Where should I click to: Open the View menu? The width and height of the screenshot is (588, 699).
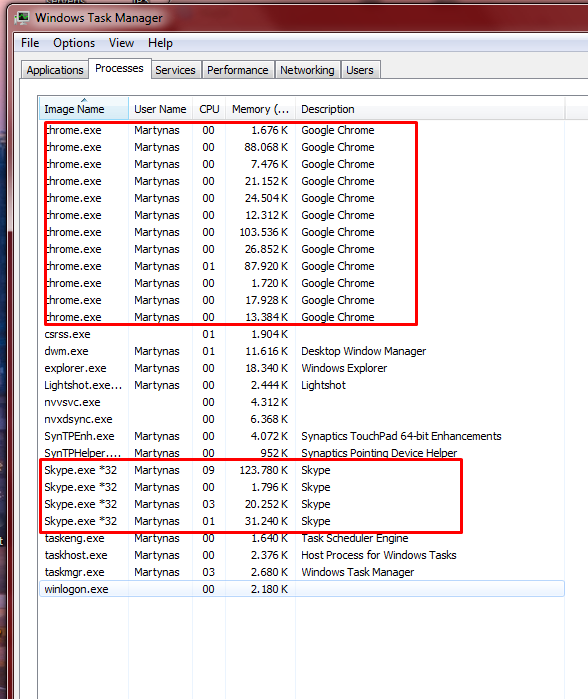pyautogui.click(x=121, y=43)
